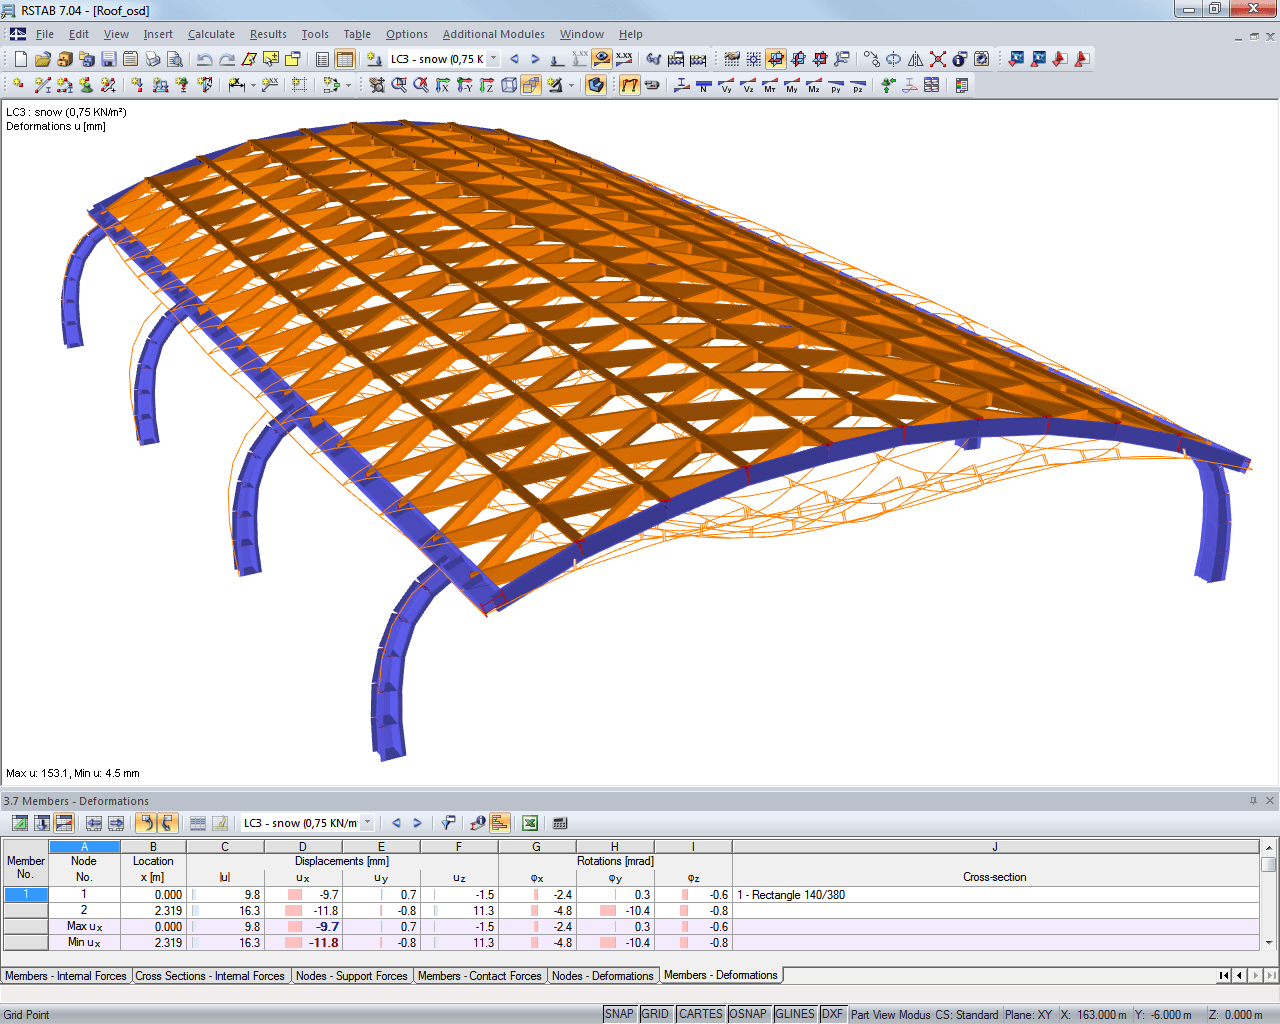Toggle GLINES in status bar
The height and width of the screenshot is (1024, 1280).
(x=795, y=1014)
